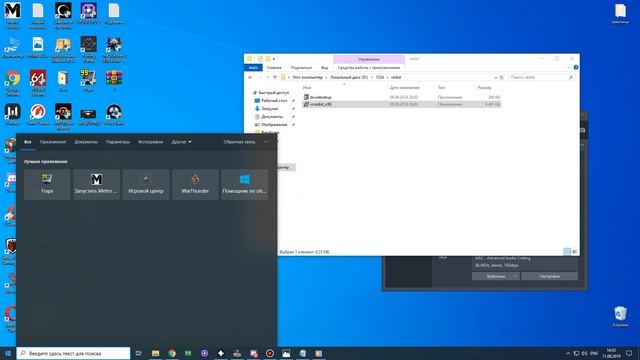Screen dimensions: 640x360
Task: Select the Управление contextual tab header
Action: tap(369, 59)
